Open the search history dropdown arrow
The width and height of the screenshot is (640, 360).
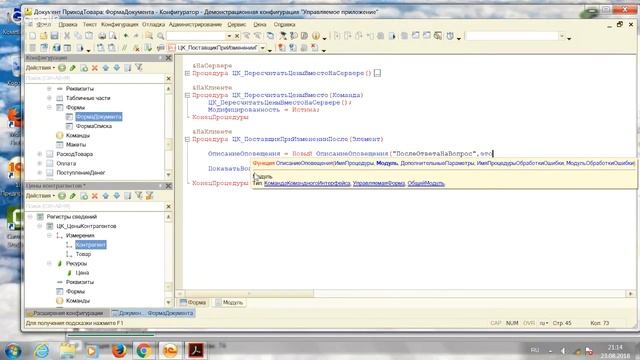pyautogui.click(x=229, y=36)
